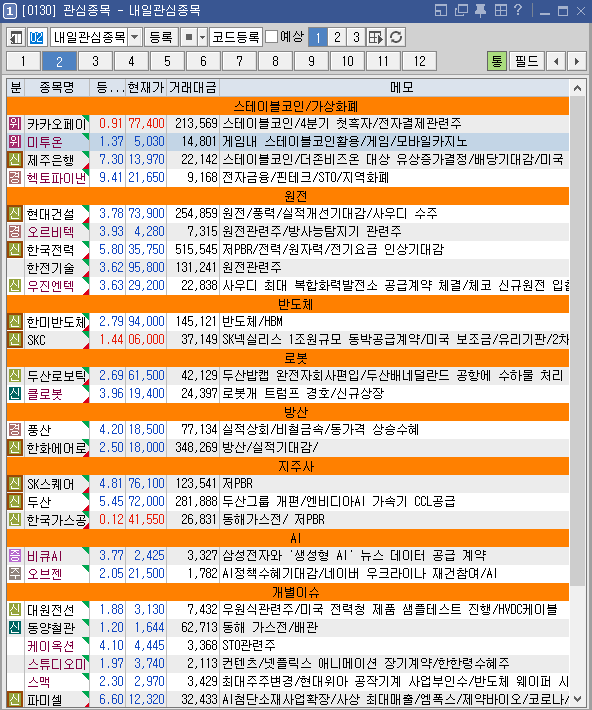Click the black square stop icon

click(x=189, y=37)
